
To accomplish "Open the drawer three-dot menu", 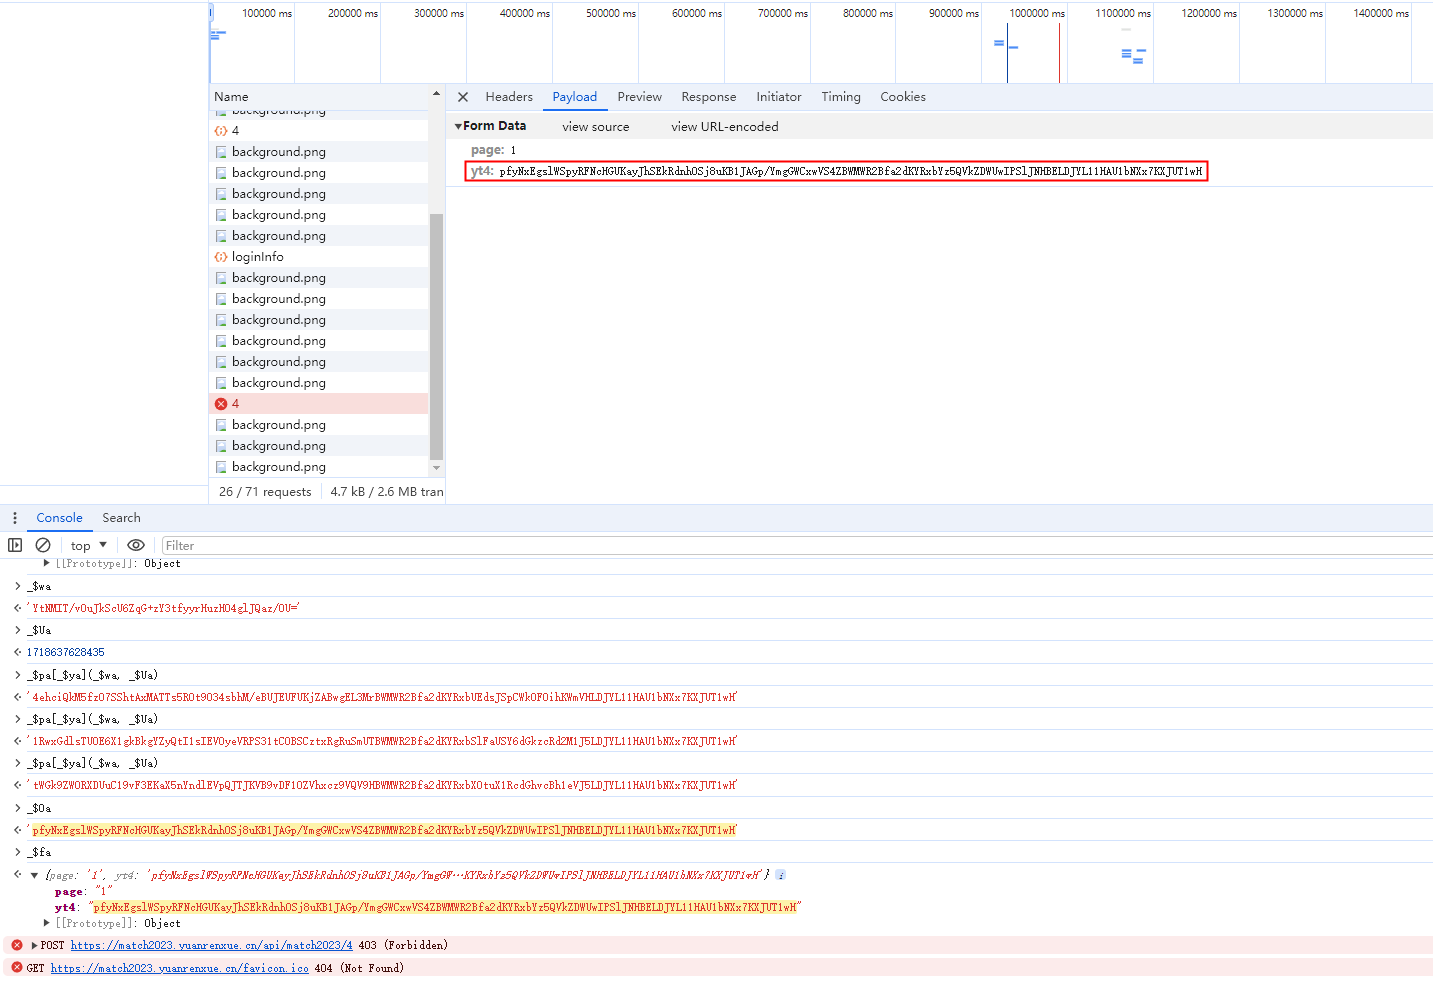I will click(x=14, y=518).
